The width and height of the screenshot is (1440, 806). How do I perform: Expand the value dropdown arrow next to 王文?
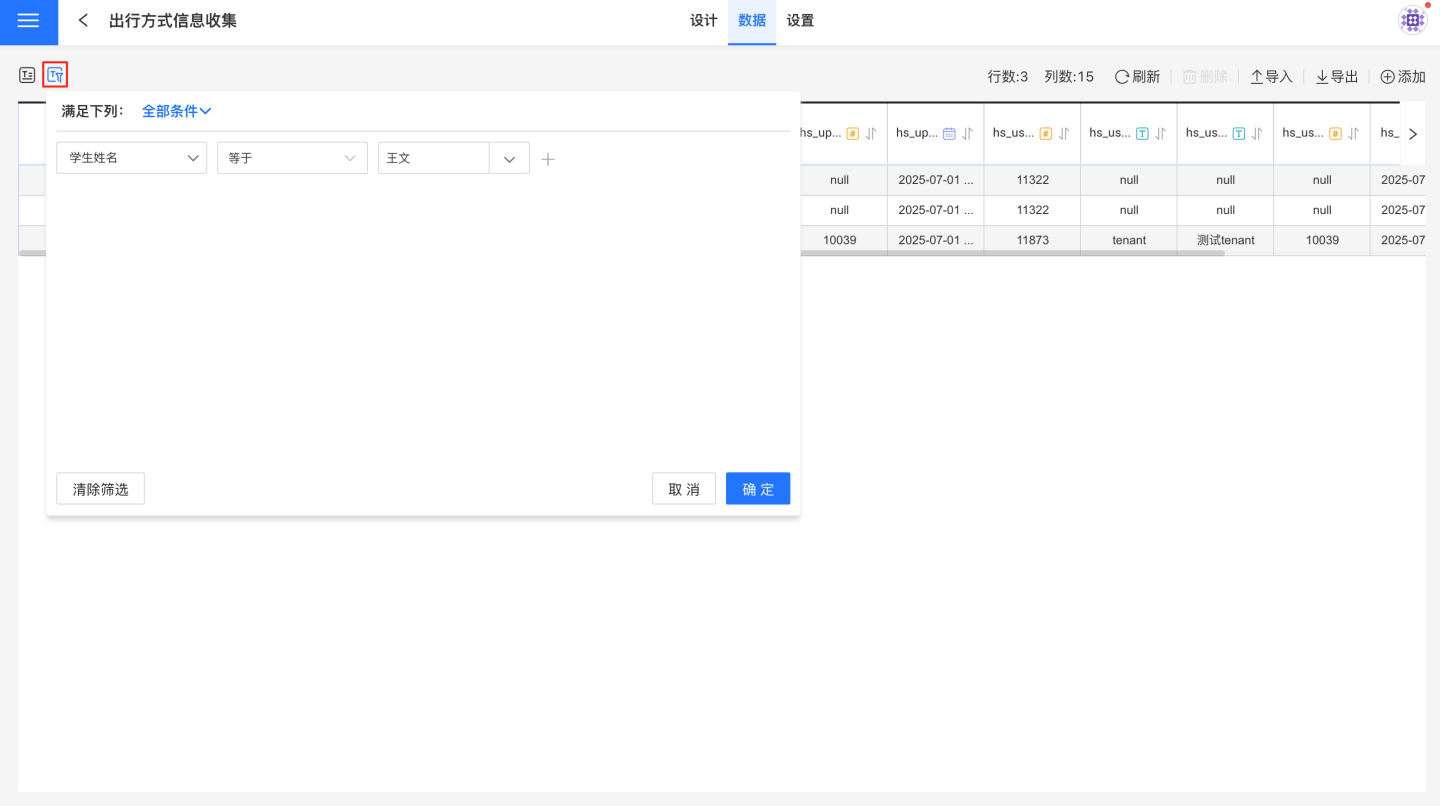coord(509,158)
